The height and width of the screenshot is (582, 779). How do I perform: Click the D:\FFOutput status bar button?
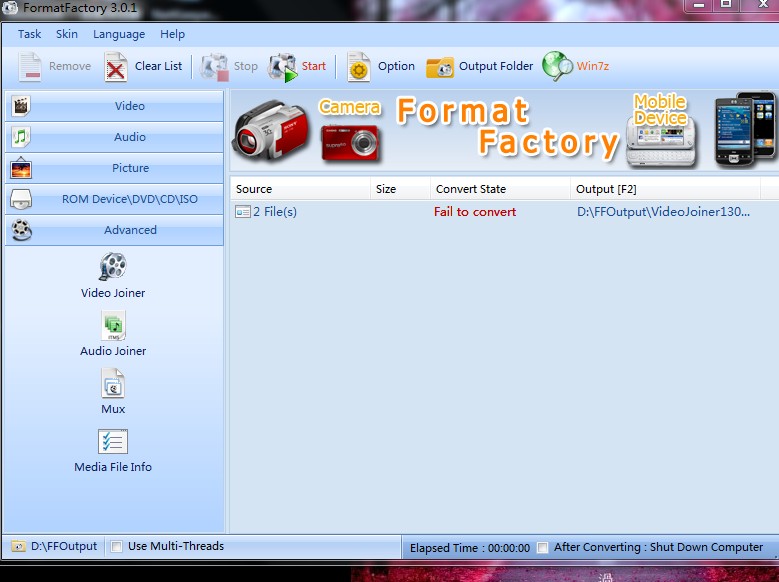pos(54,546)
